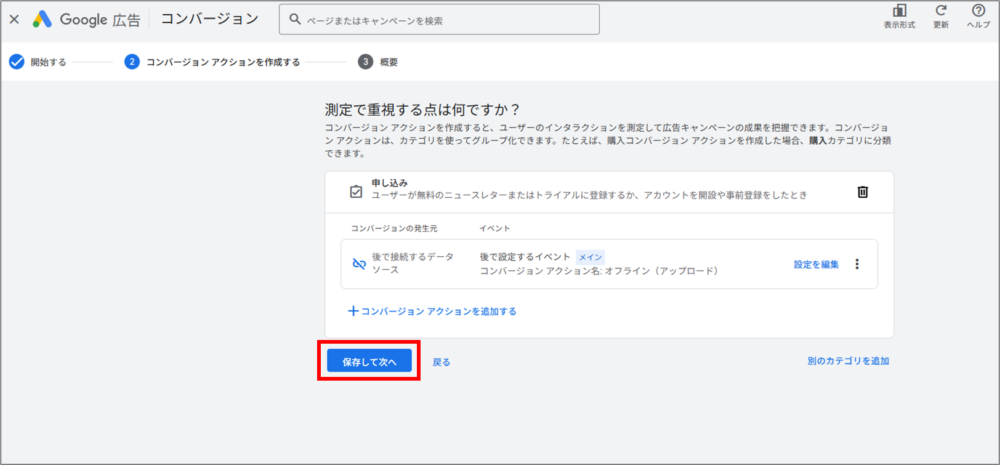The image size is (1000, 465).
Task: Close the conversion setup with the X icon
Action: 14,19
